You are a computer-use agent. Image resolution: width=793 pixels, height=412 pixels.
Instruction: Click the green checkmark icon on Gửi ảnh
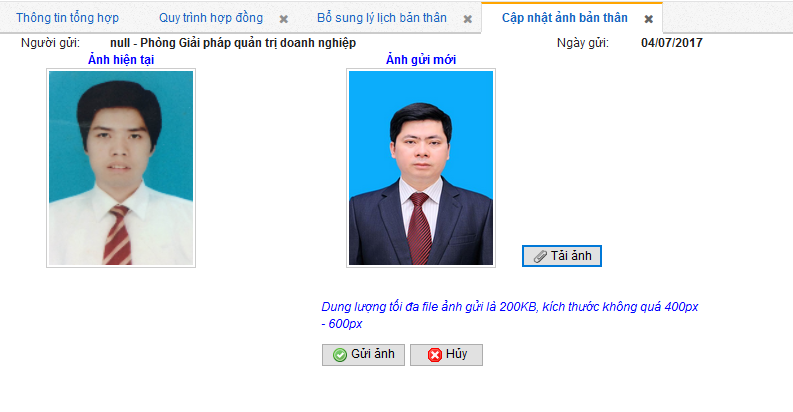click(340, 355)
